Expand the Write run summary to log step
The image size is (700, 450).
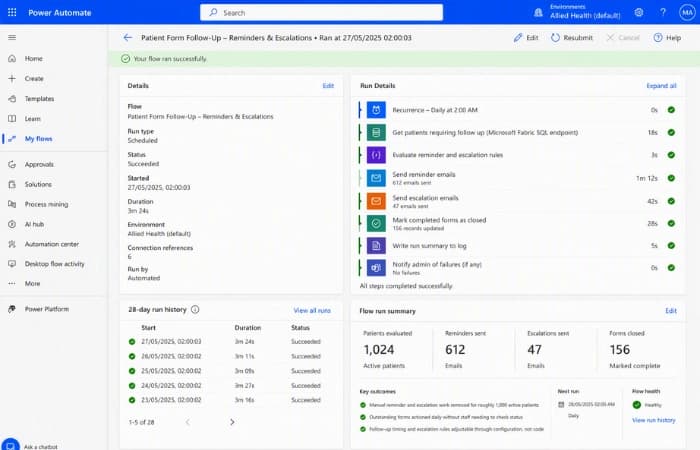(518, 246)
